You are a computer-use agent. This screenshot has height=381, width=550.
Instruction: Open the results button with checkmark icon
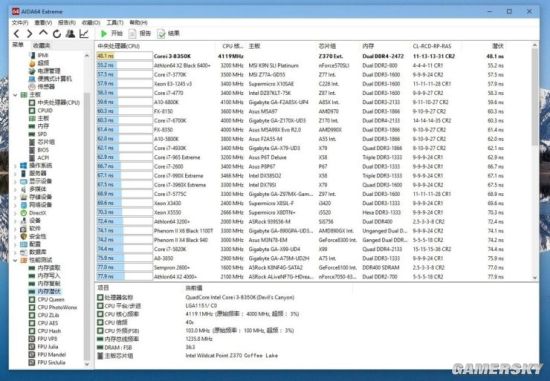[168, 34]
